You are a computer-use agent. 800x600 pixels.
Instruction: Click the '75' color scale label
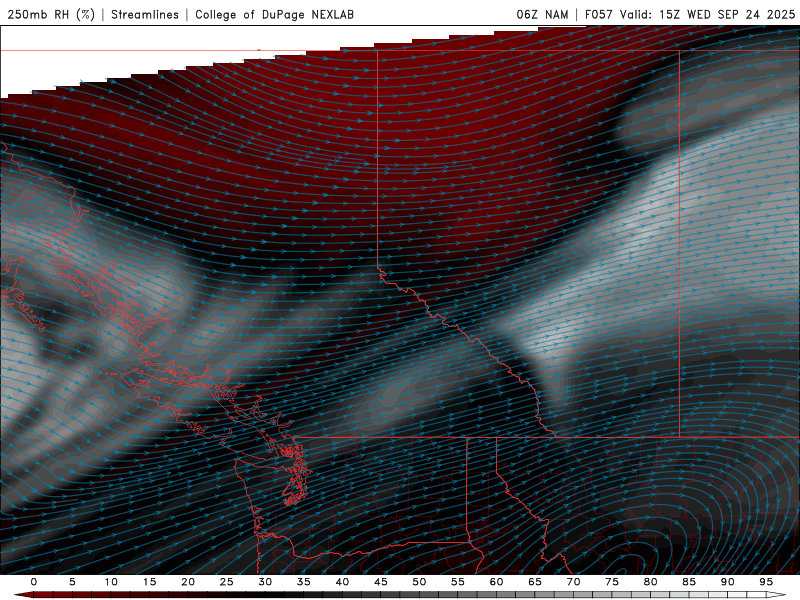(612, 582)
